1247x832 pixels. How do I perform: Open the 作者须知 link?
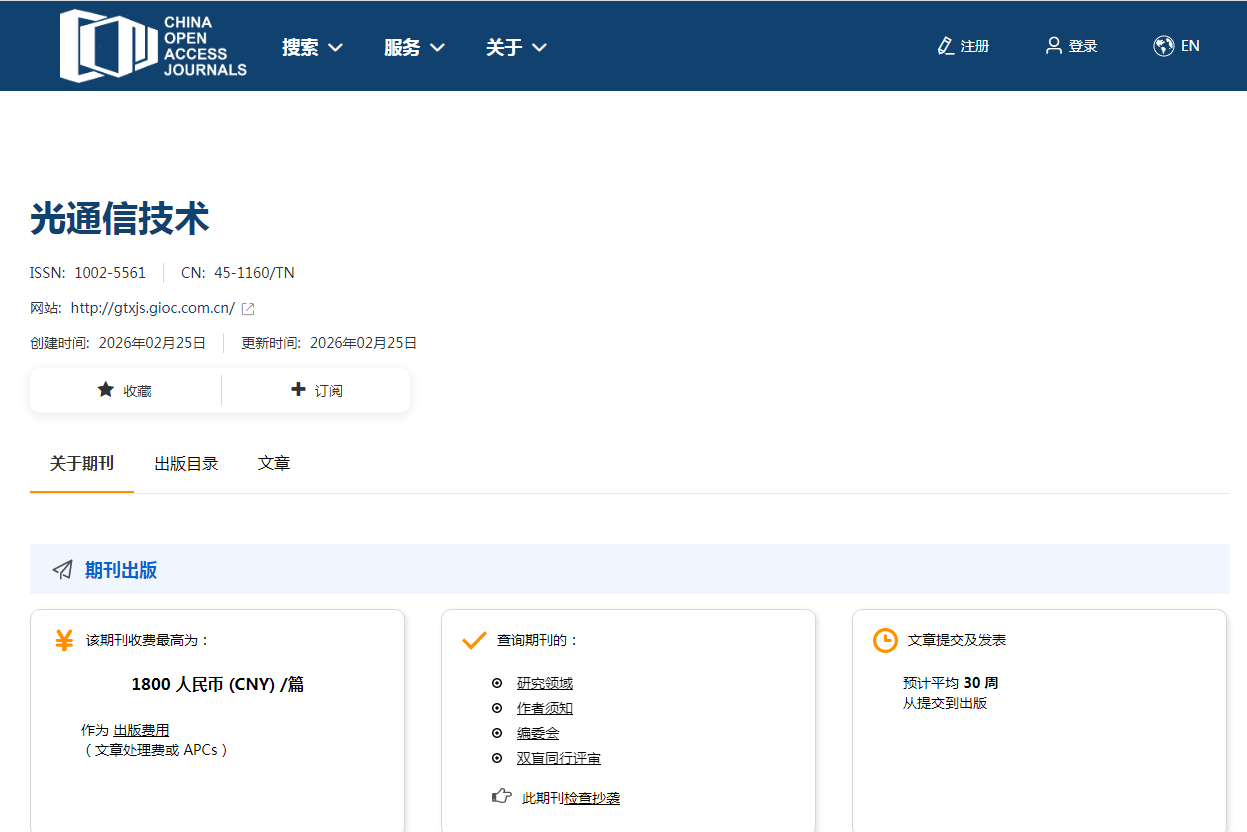(x=545, y=709)
